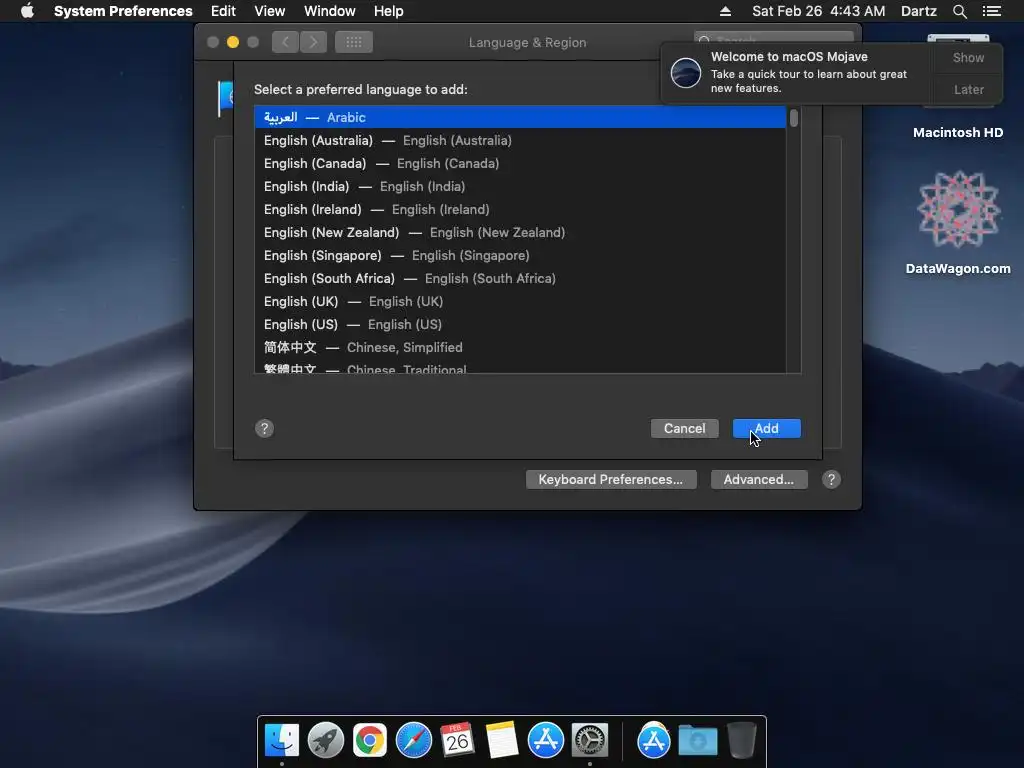This screenshot has height=768, width=1024.
Task: Open Spotlight search icon
Action: tap(959, 11)
